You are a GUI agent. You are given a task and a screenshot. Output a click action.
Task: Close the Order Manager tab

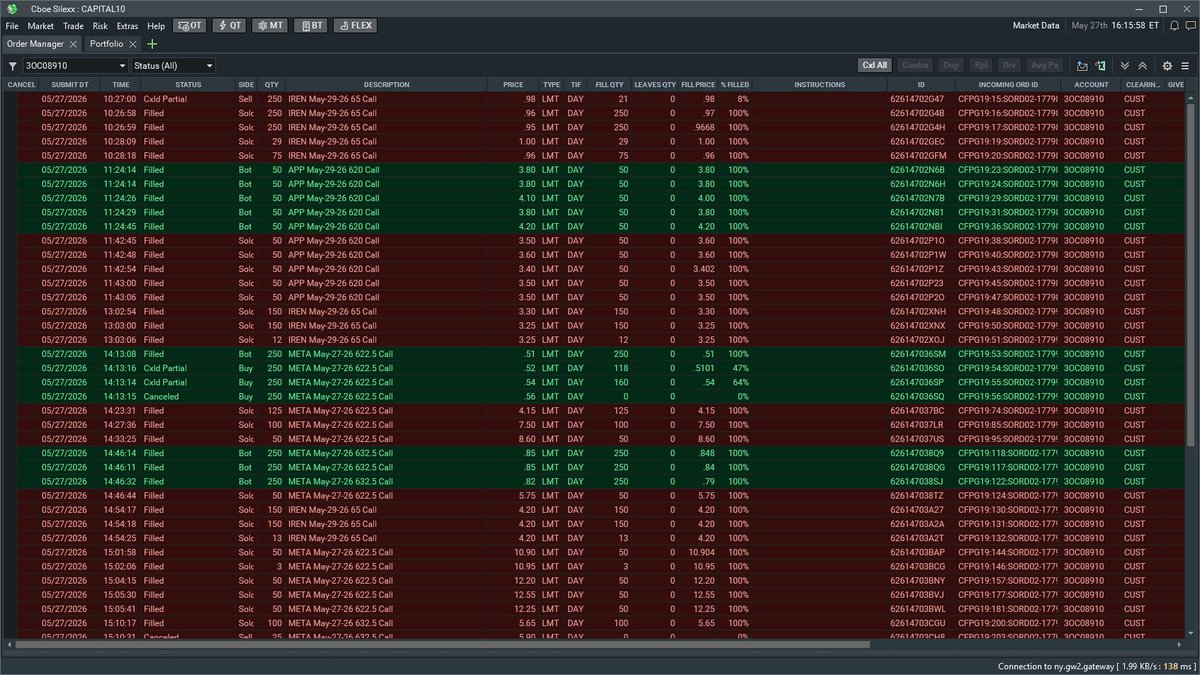(x=74, y=44)
